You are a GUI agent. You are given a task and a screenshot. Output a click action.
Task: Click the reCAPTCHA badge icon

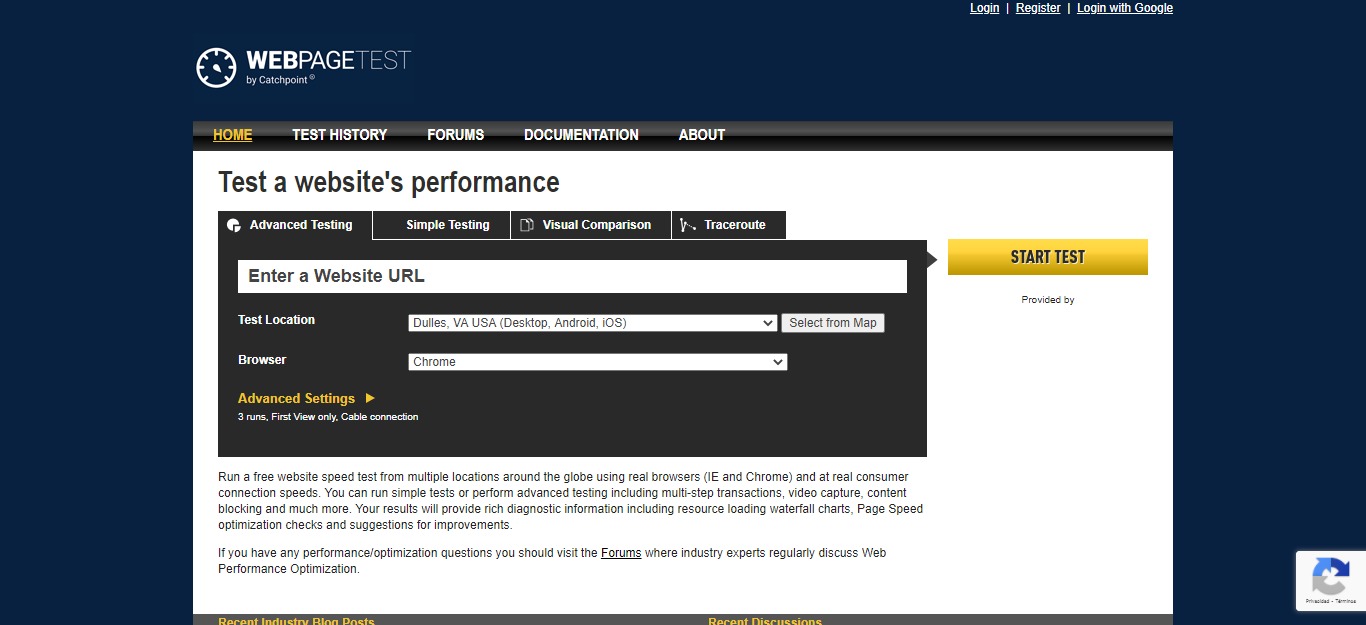[1330, 576]
